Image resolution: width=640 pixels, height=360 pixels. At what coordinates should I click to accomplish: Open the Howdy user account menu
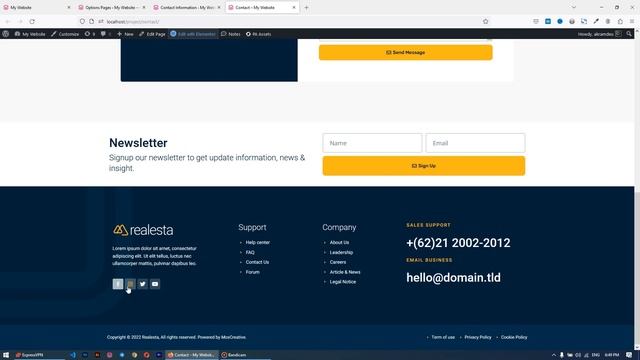(x=600, y=34)
